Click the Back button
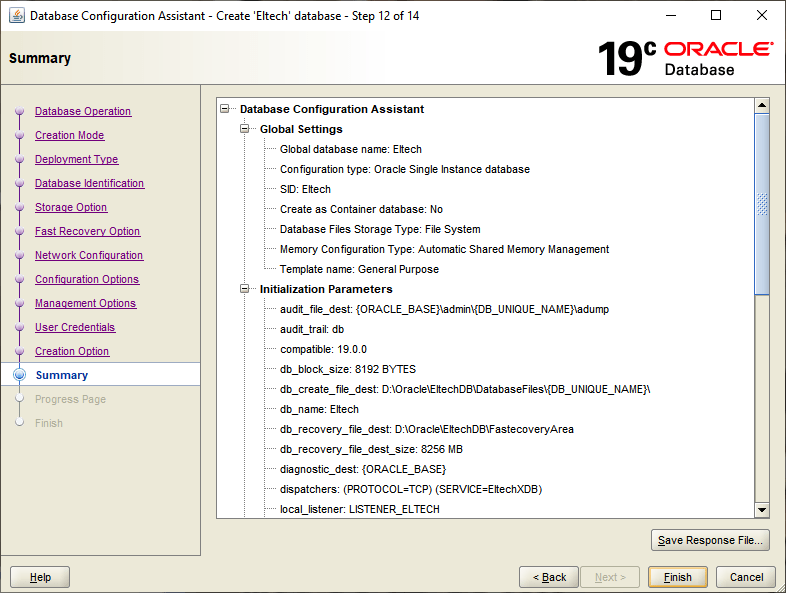This screenshot has width=786, height=593. click(x=549, y=577)
